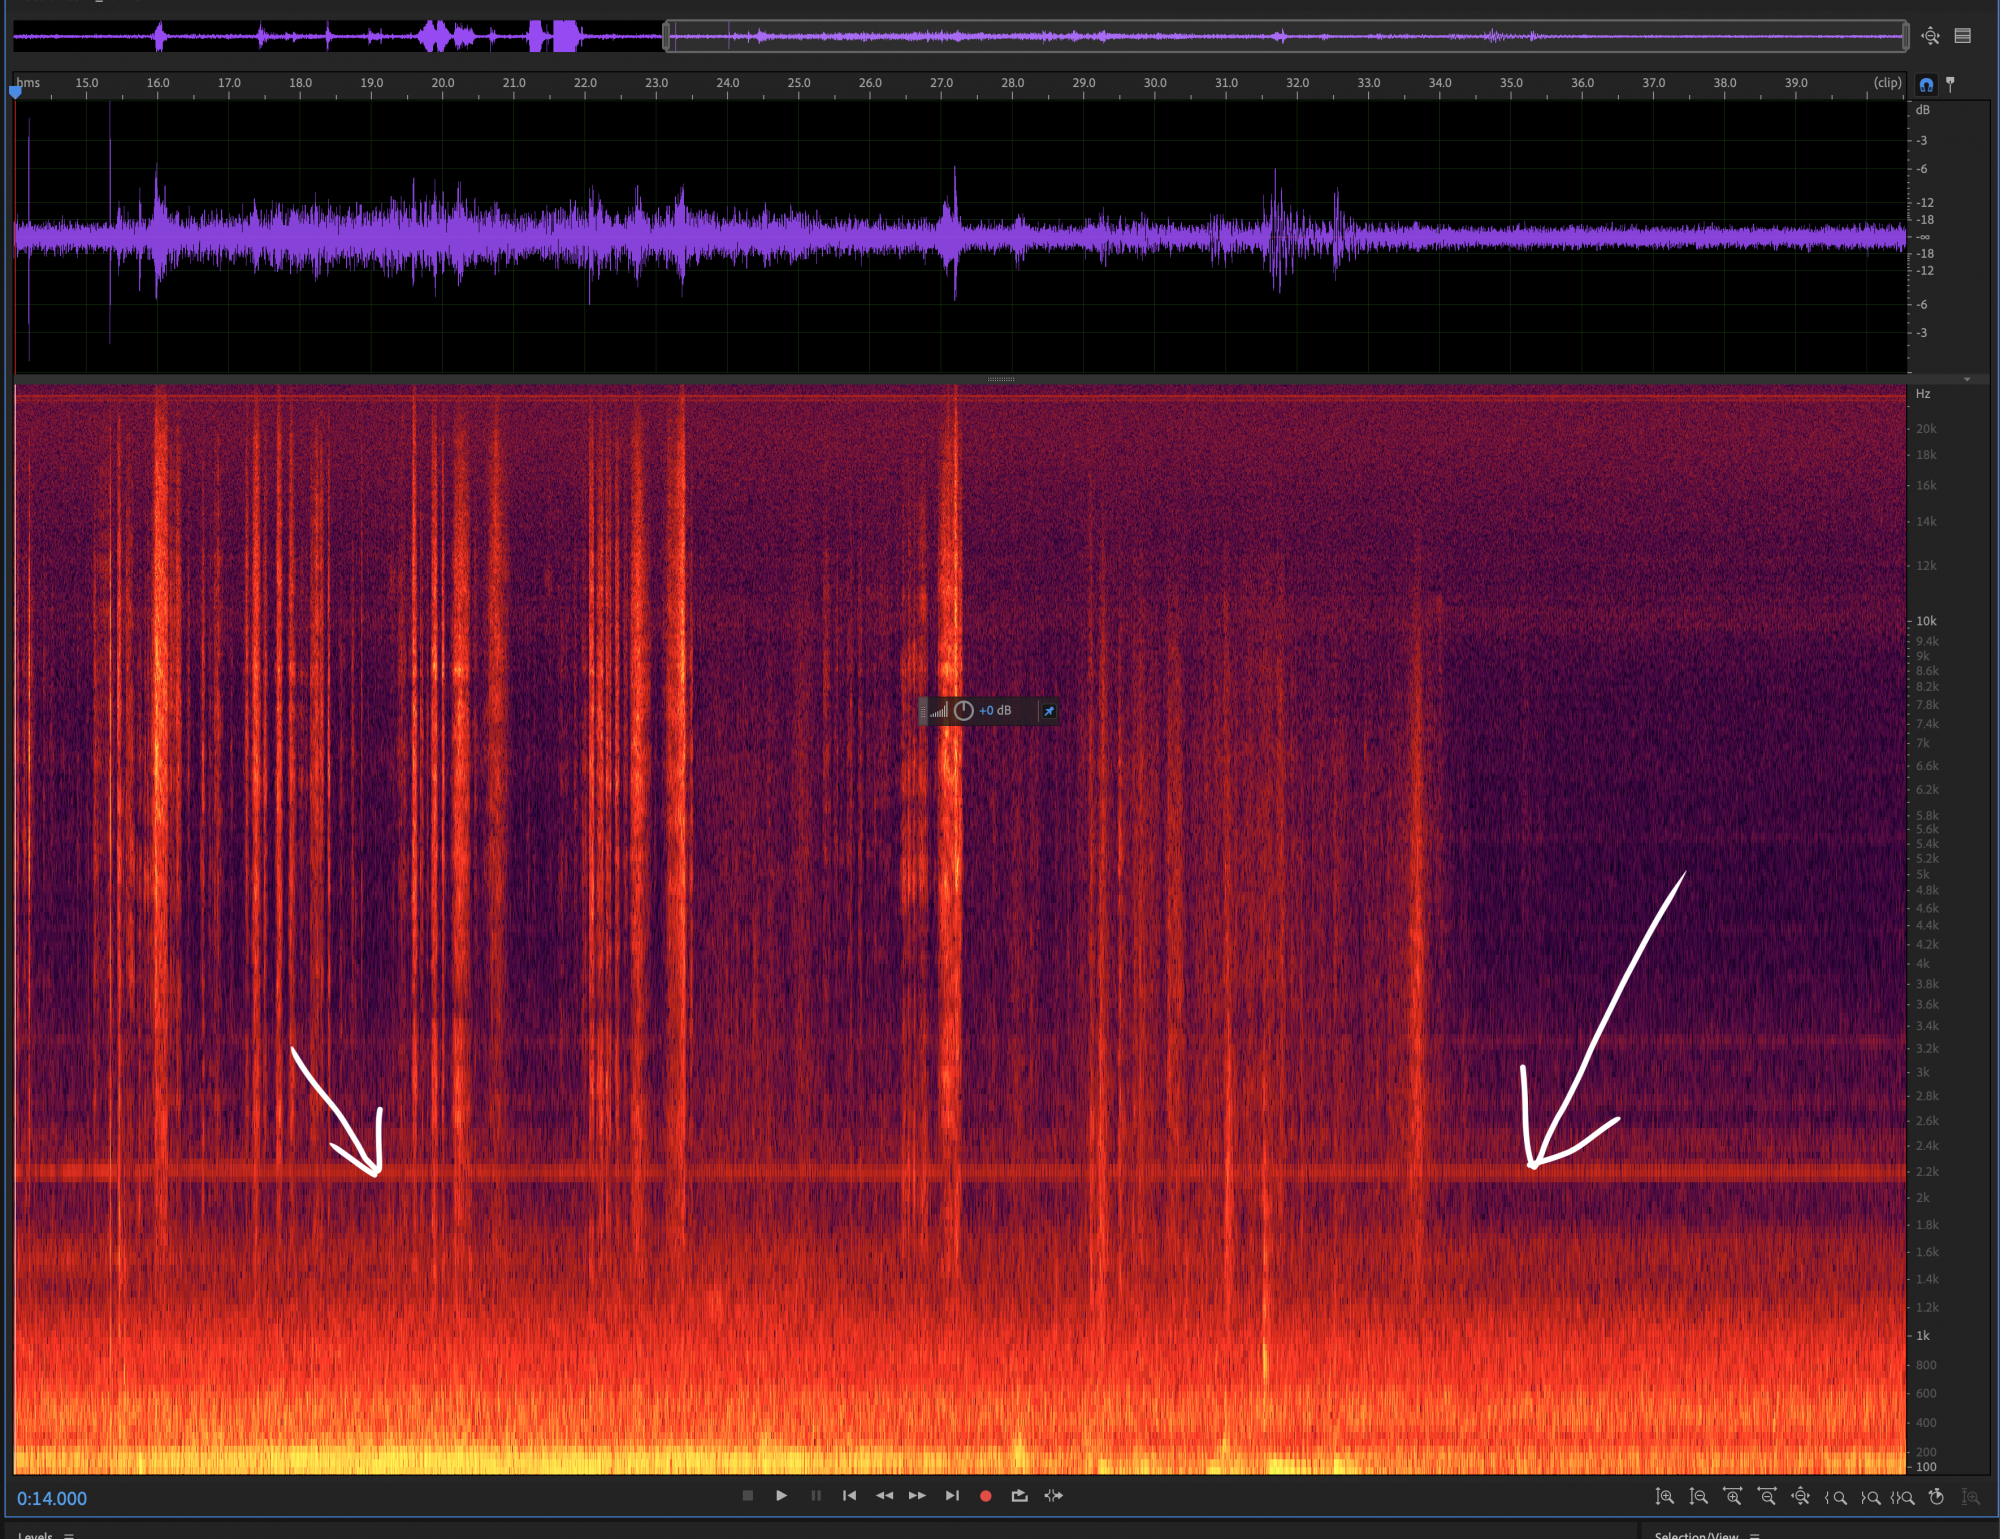Zoom out full using navigator zoom icon
The image size is (2000, 1539).
pos(1930,36)
